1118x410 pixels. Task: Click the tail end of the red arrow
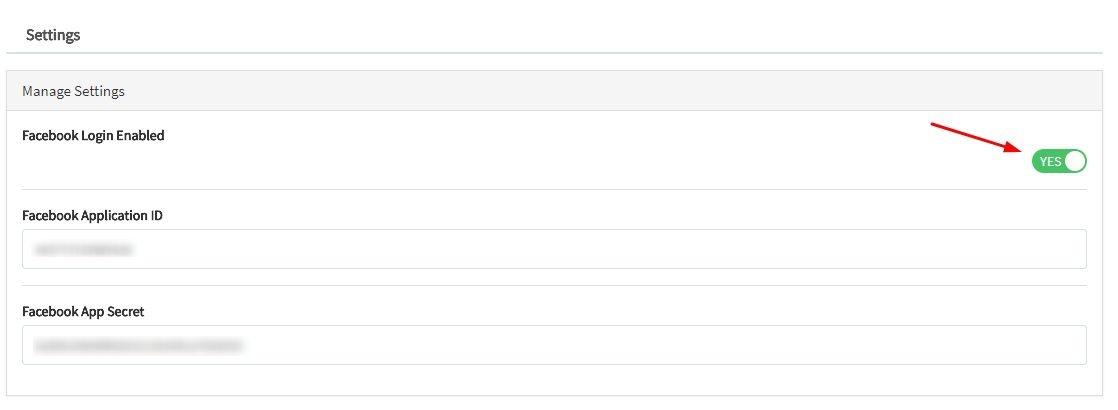coord(933,124)
